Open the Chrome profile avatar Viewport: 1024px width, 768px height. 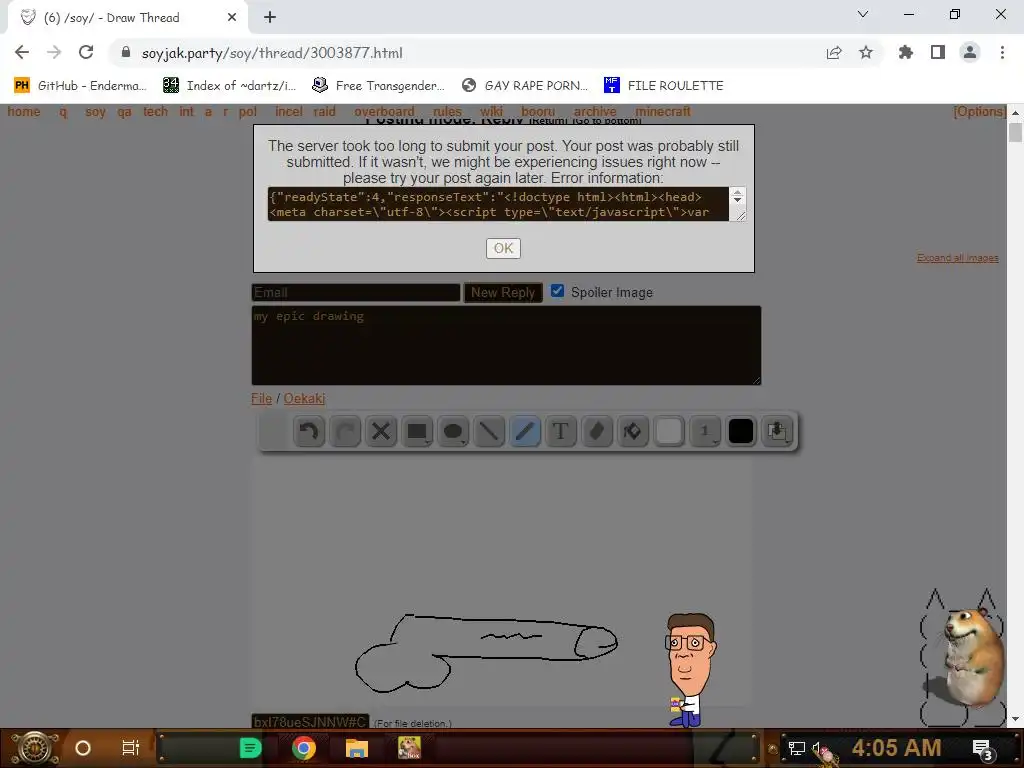coord(970,52)
